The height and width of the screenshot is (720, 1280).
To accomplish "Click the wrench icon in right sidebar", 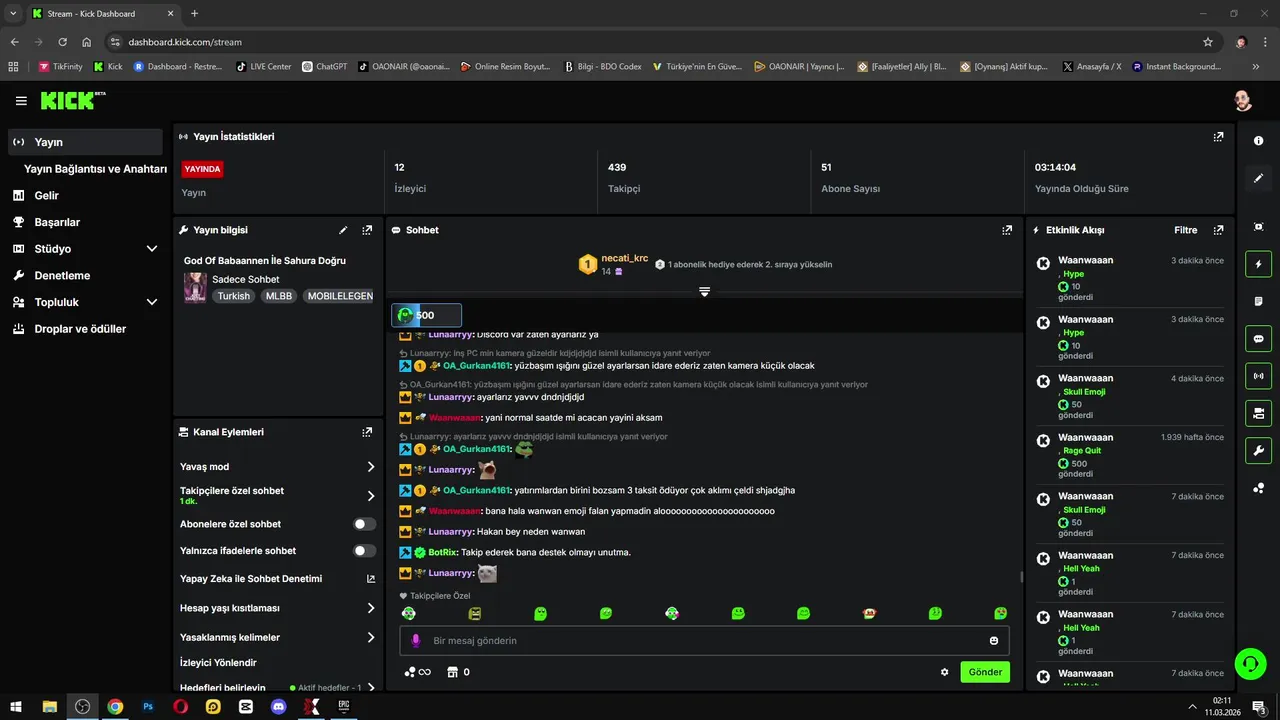I will click(1258, 450).
